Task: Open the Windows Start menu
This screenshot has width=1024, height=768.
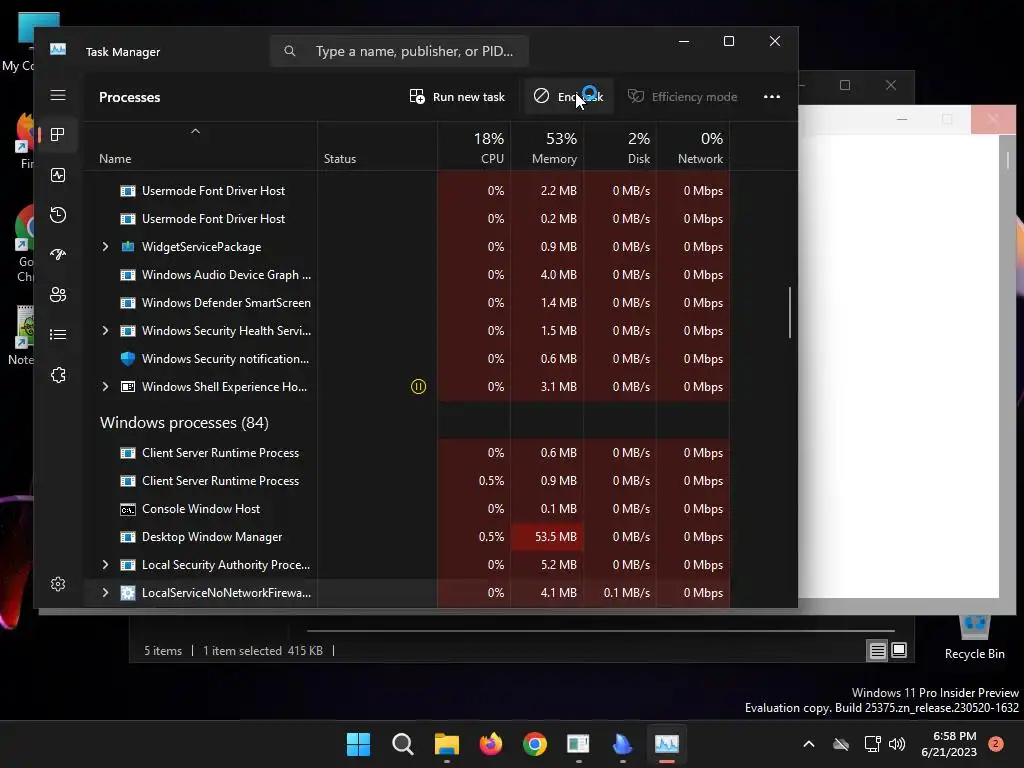Action: 359,744
